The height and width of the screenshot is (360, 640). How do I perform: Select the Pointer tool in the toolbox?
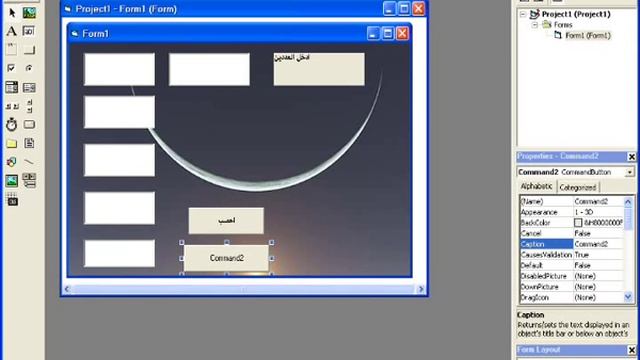[x=12, y=13]
